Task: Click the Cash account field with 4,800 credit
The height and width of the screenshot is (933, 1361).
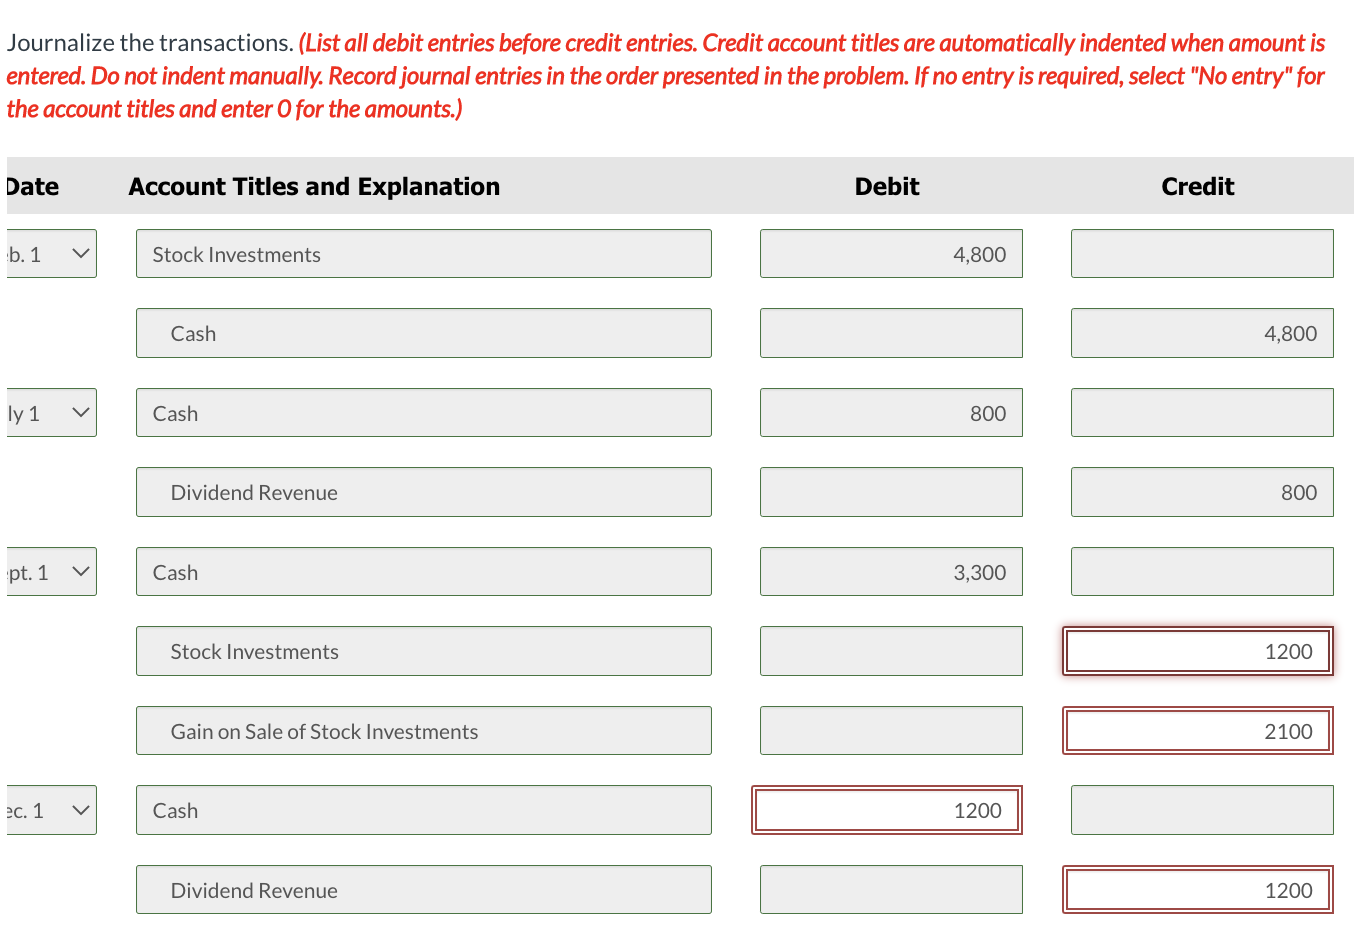Action: pyautogui.click(x=424, y=333)
